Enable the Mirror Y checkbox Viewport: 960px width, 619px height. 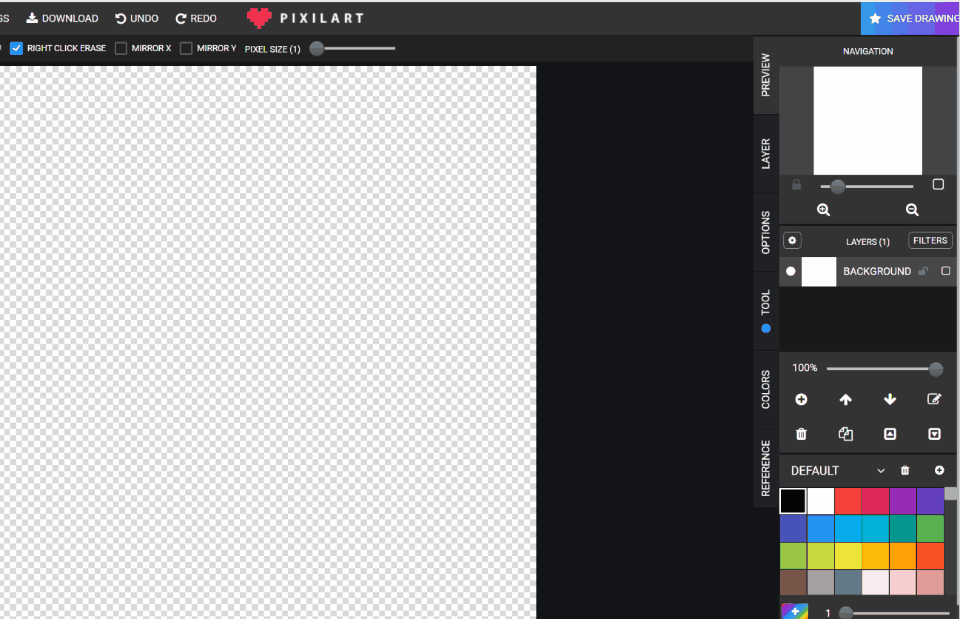186,48
